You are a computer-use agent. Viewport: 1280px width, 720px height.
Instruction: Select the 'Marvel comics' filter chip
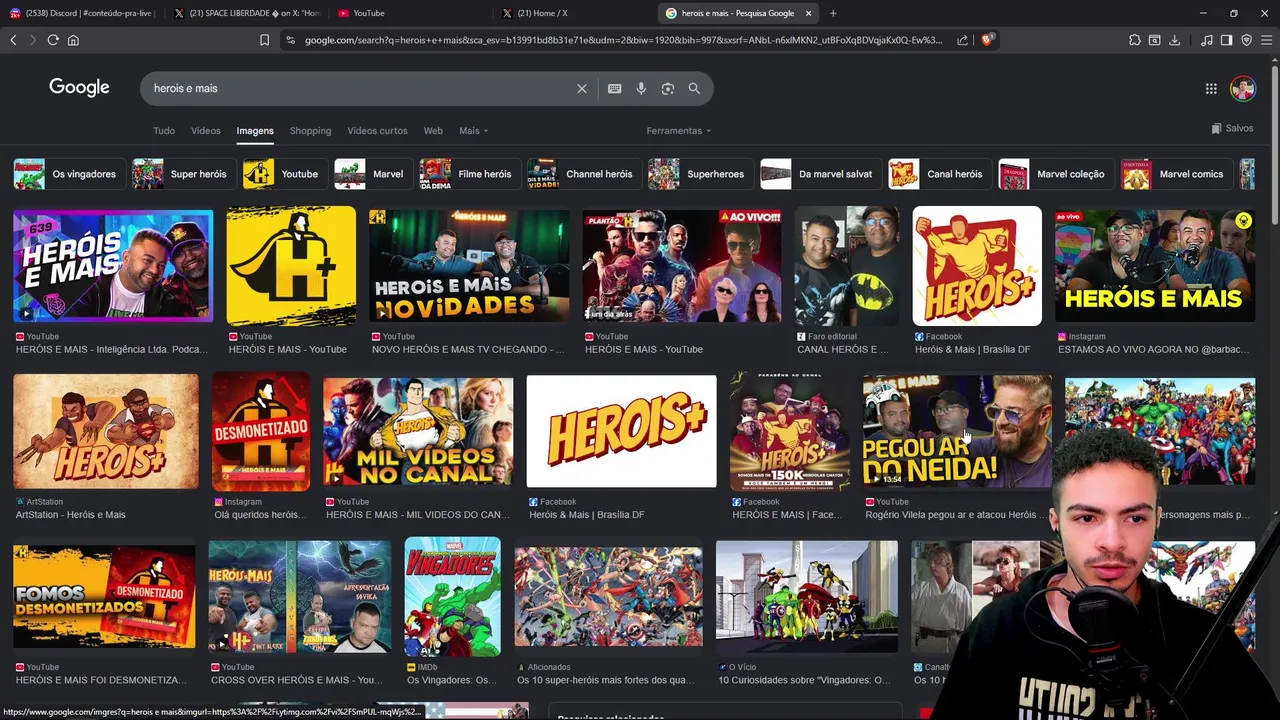(x=1175, y=174)
